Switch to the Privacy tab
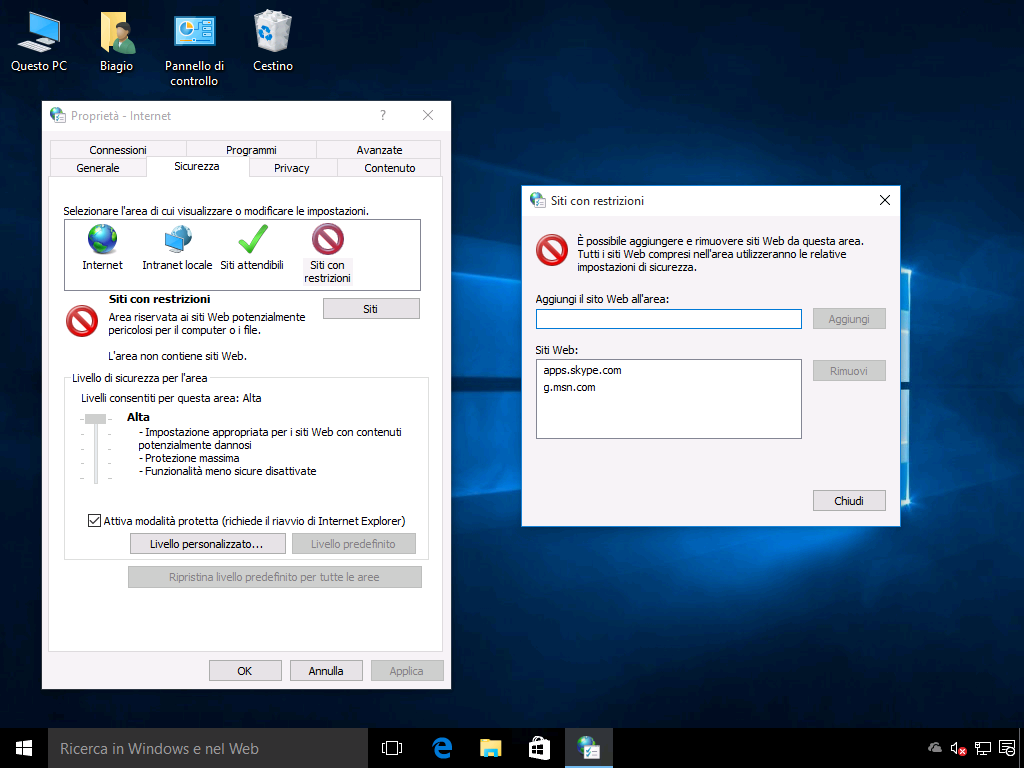This screenshot has width=1024, height=768. point(292,168)
